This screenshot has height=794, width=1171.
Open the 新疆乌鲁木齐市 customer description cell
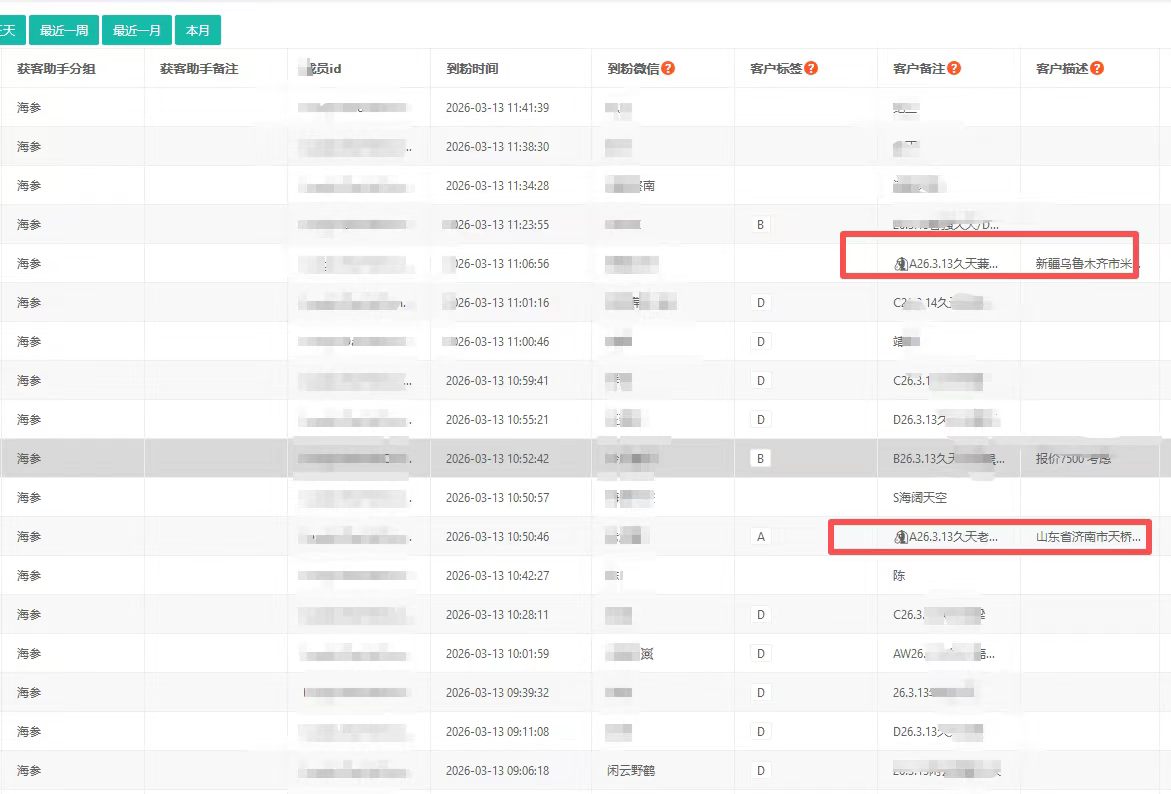pos(1087,264)
